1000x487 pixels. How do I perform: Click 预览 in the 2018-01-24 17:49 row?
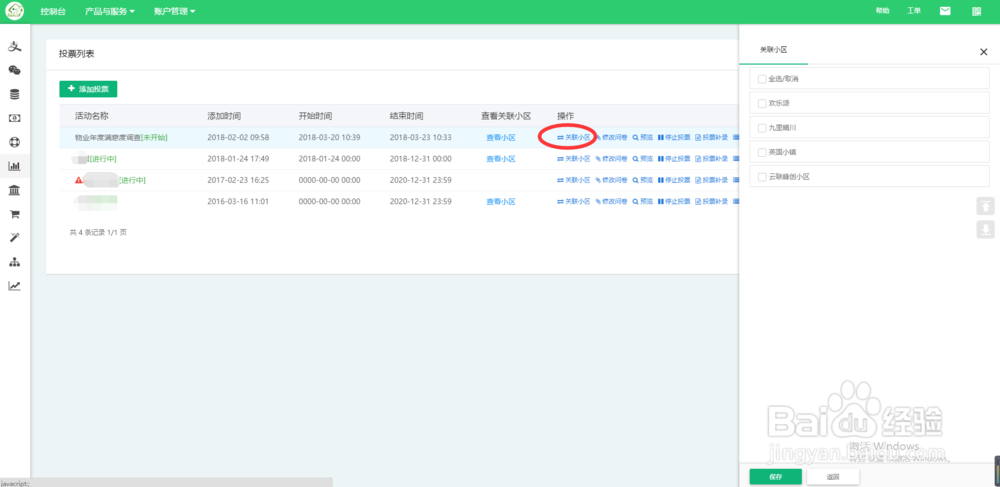[643, 159]
